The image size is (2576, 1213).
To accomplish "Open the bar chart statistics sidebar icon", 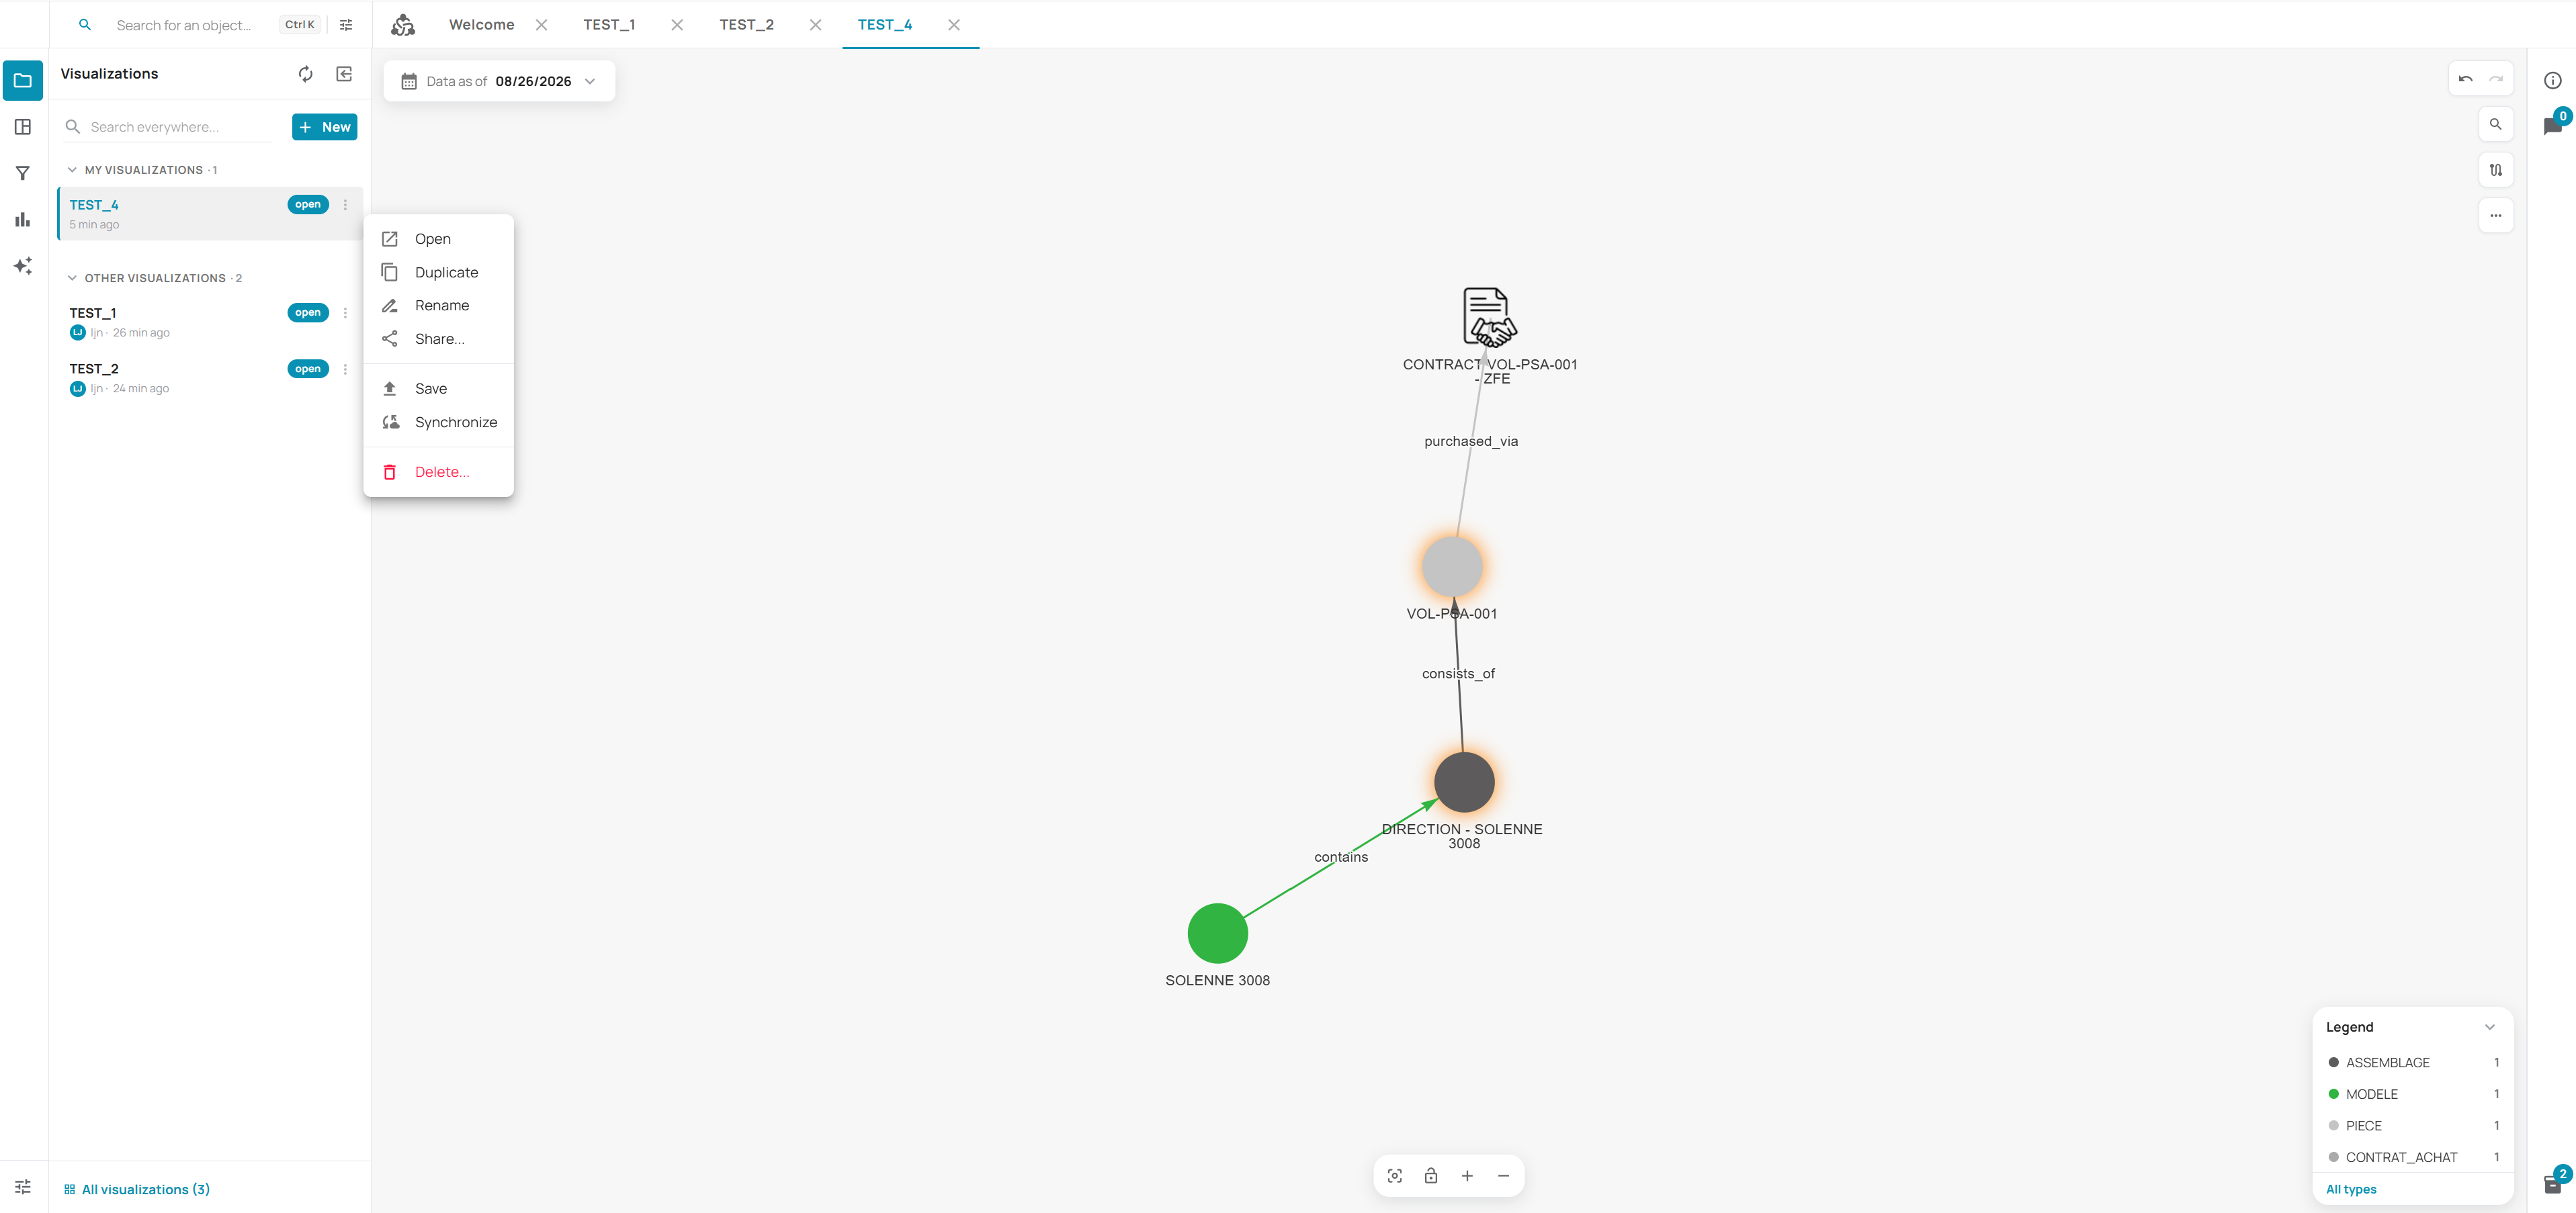I will coord(23,219).
